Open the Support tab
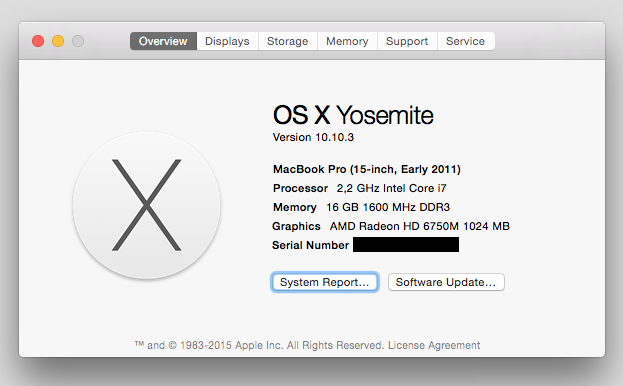 (407, 41)
